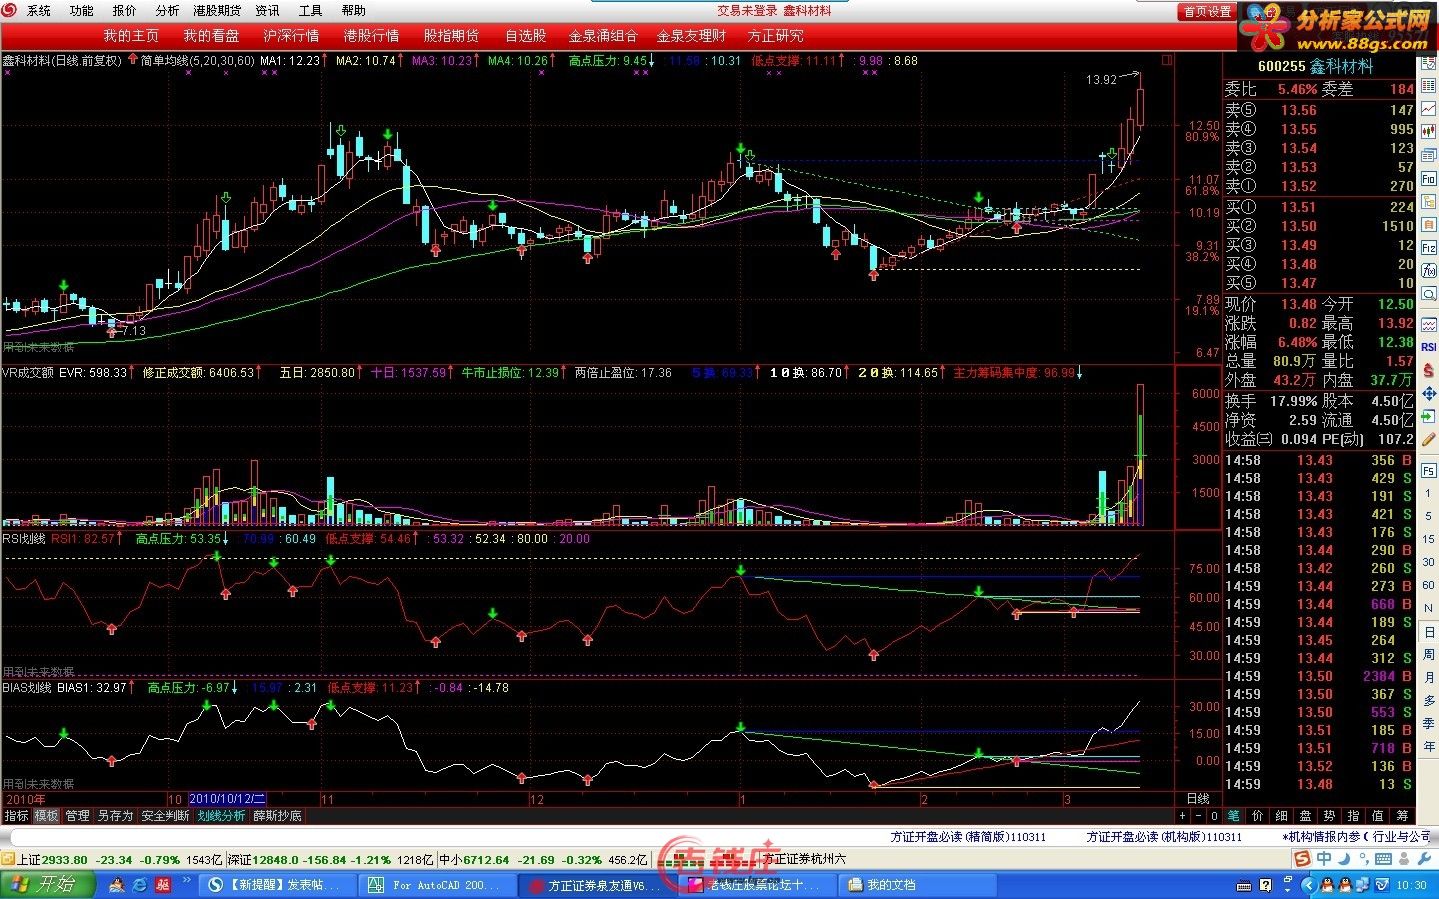
Task: Select the 价 price tab
Action: 1257,815
